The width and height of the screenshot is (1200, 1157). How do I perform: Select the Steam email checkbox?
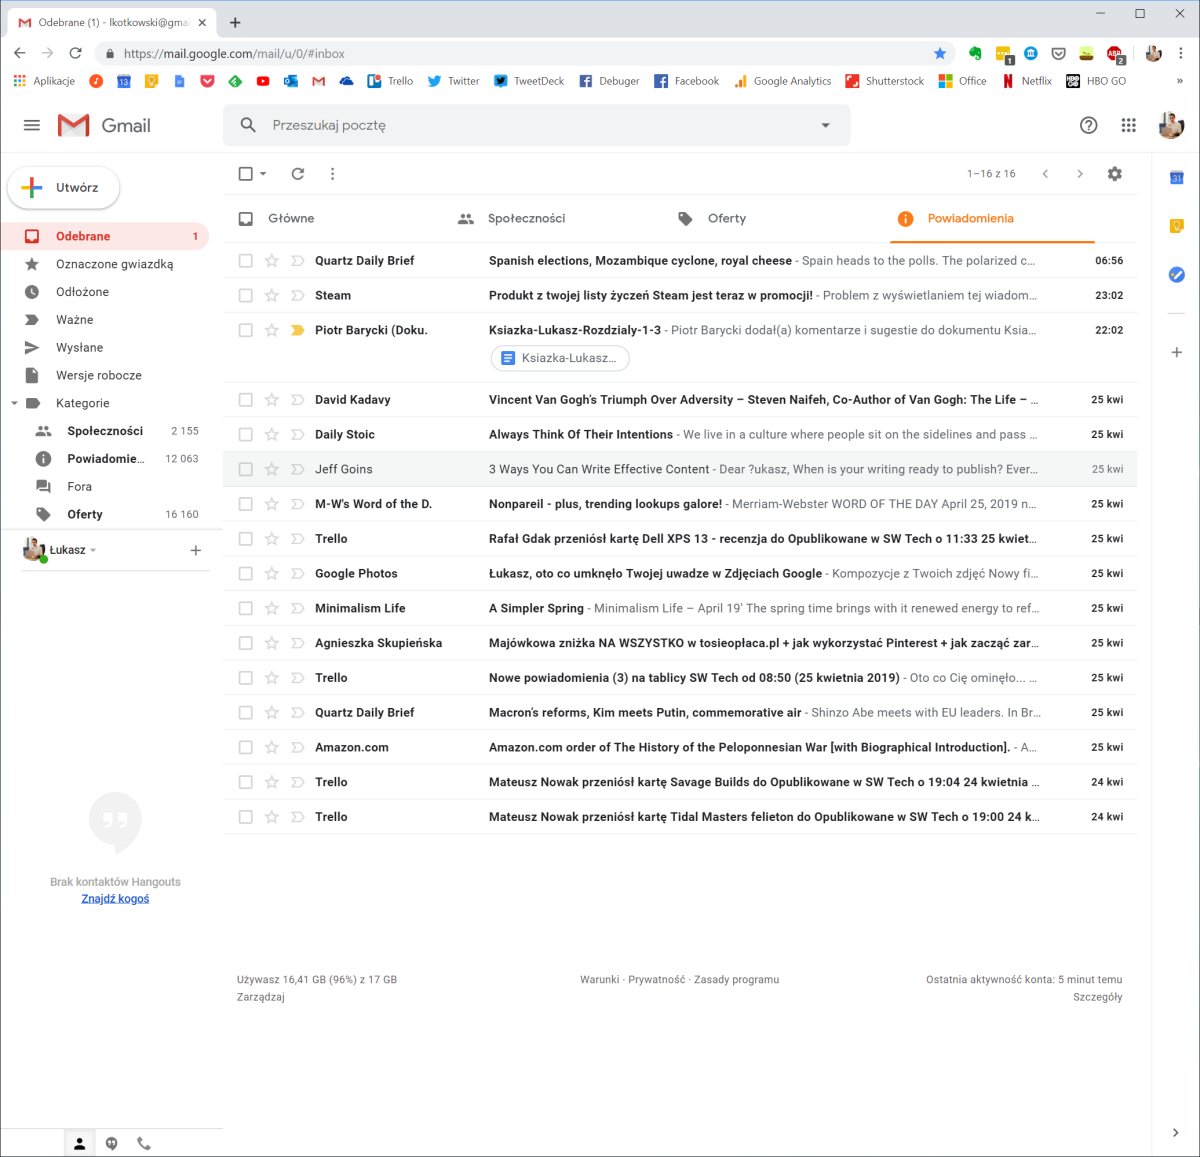(x=246, y=295)
